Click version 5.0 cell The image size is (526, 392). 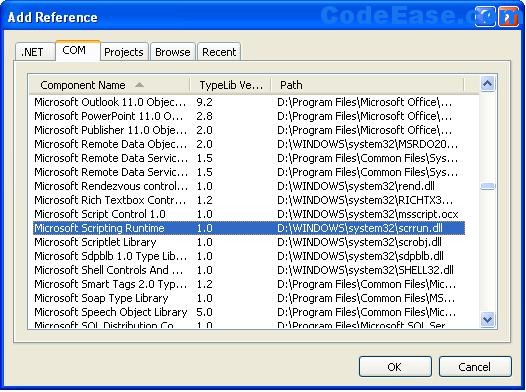coord(204,312)
